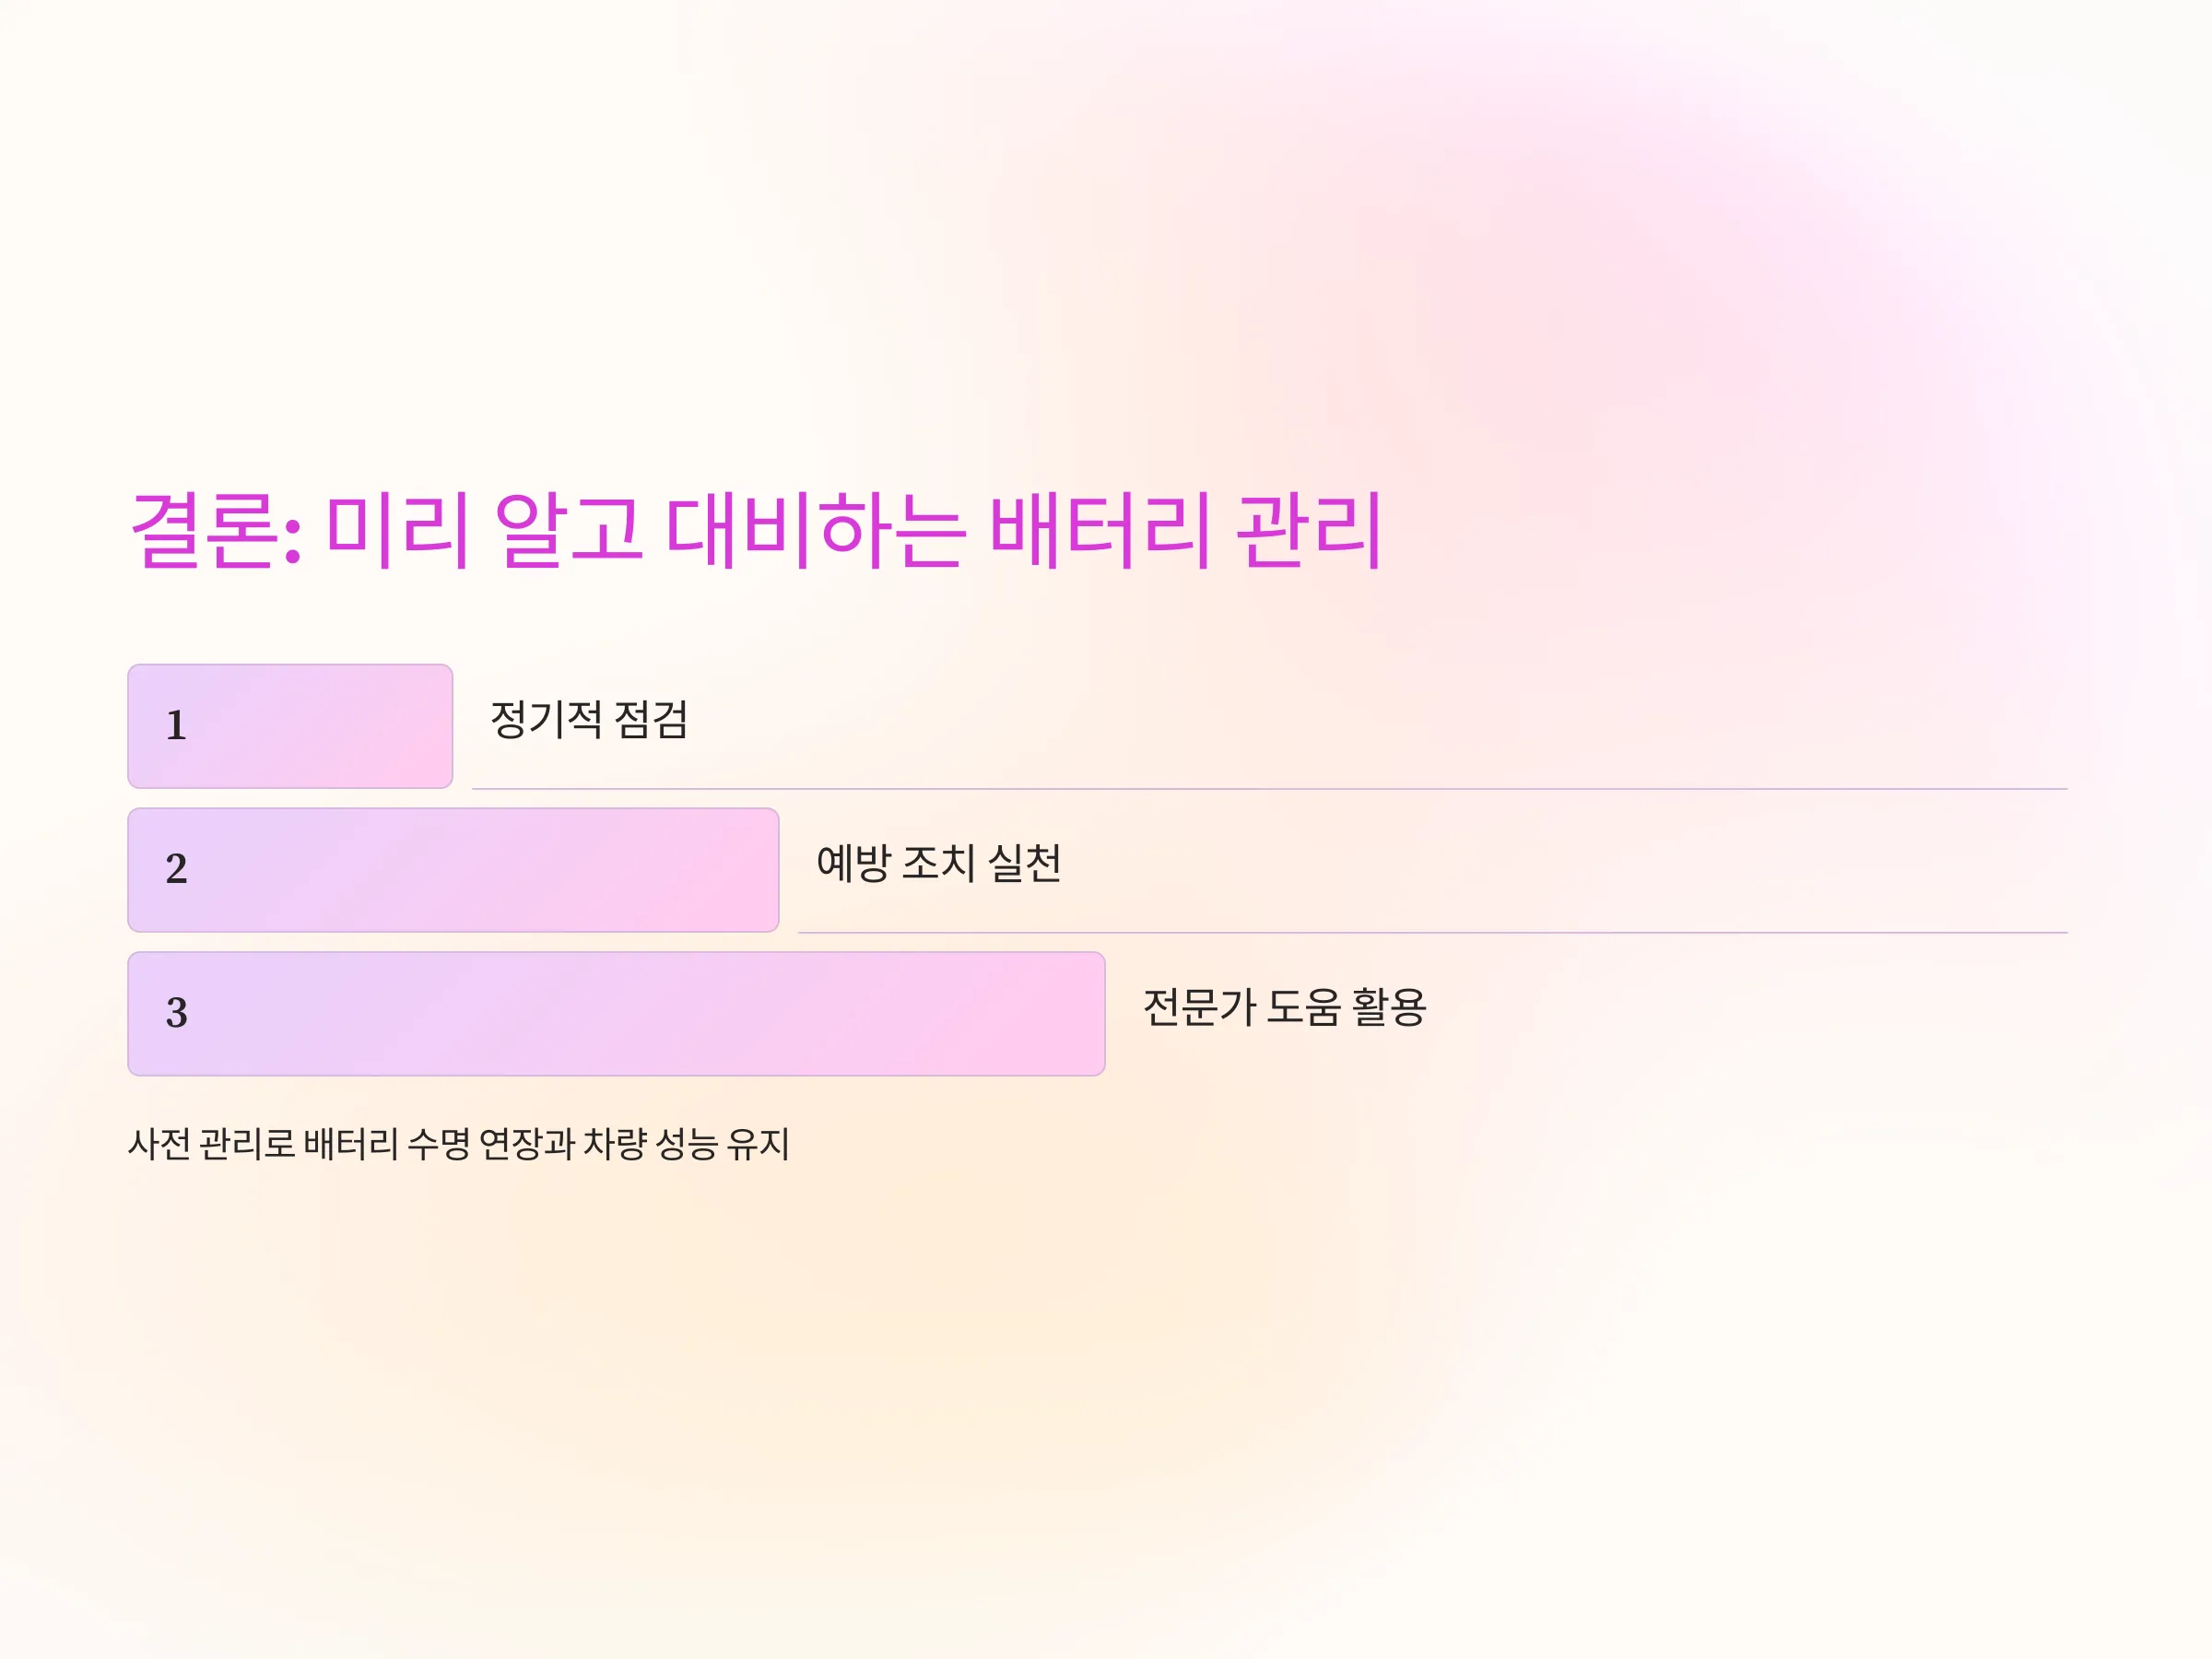Click the footer sentence about 배터리 수명 연장

click(459, 1144)
